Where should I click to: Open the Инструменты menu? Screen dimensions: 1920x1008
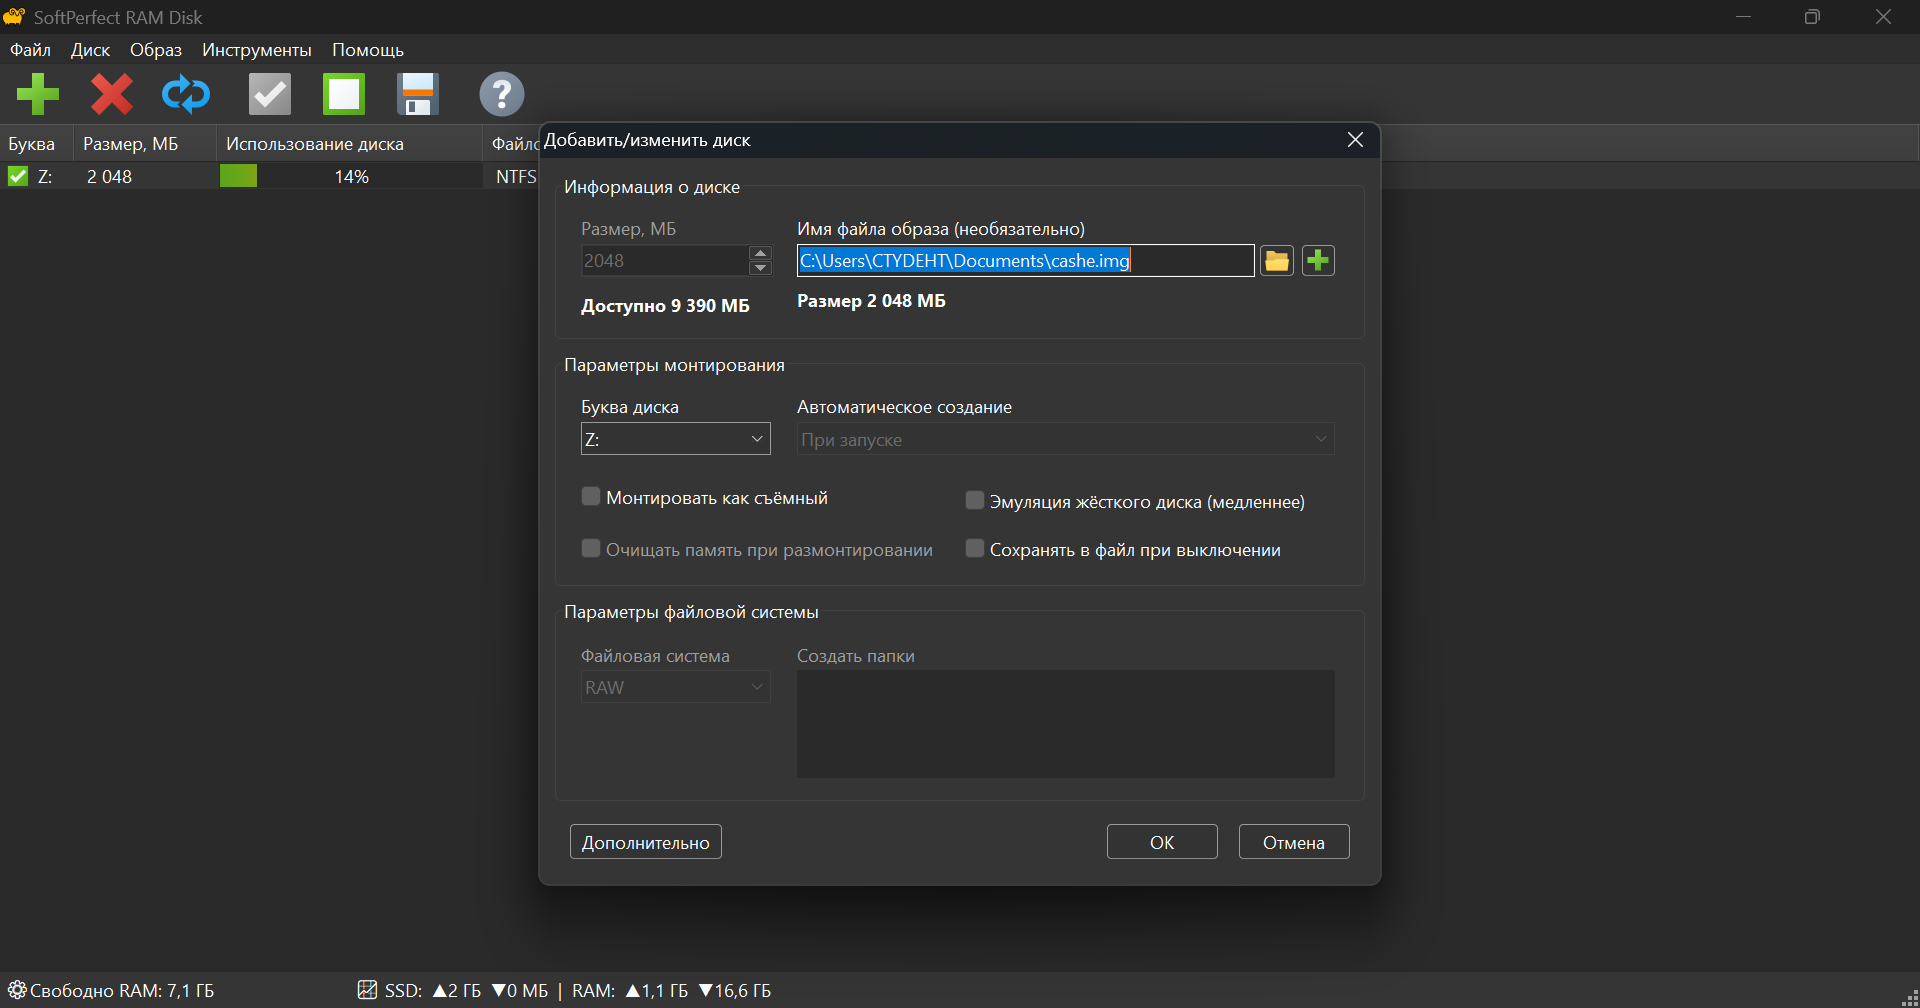[257, 50]
